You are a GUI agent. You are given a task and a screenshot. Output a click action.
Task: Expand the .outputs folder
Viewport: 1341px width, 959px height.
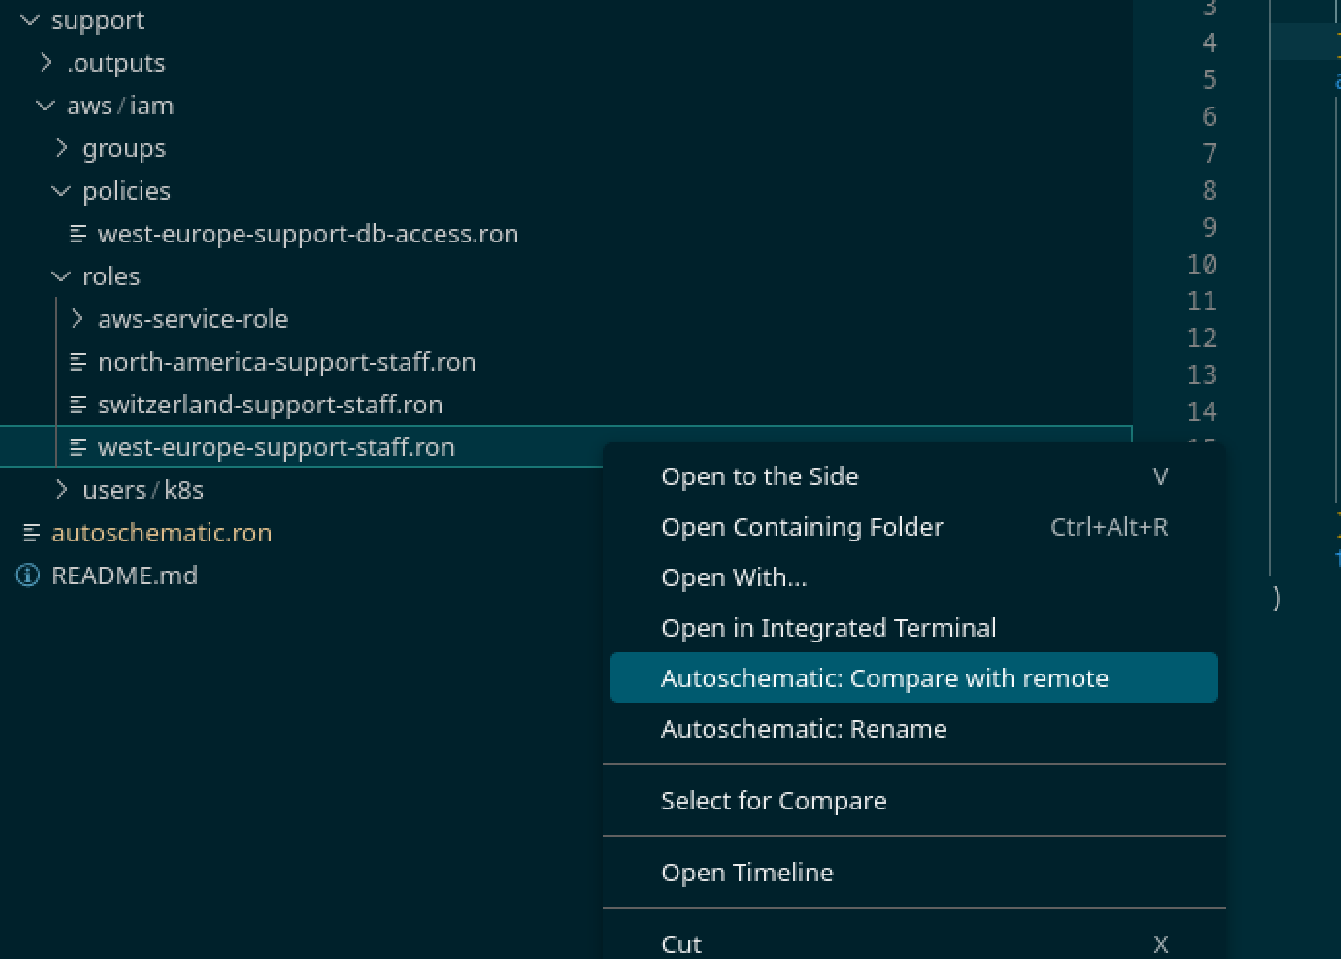46,63
